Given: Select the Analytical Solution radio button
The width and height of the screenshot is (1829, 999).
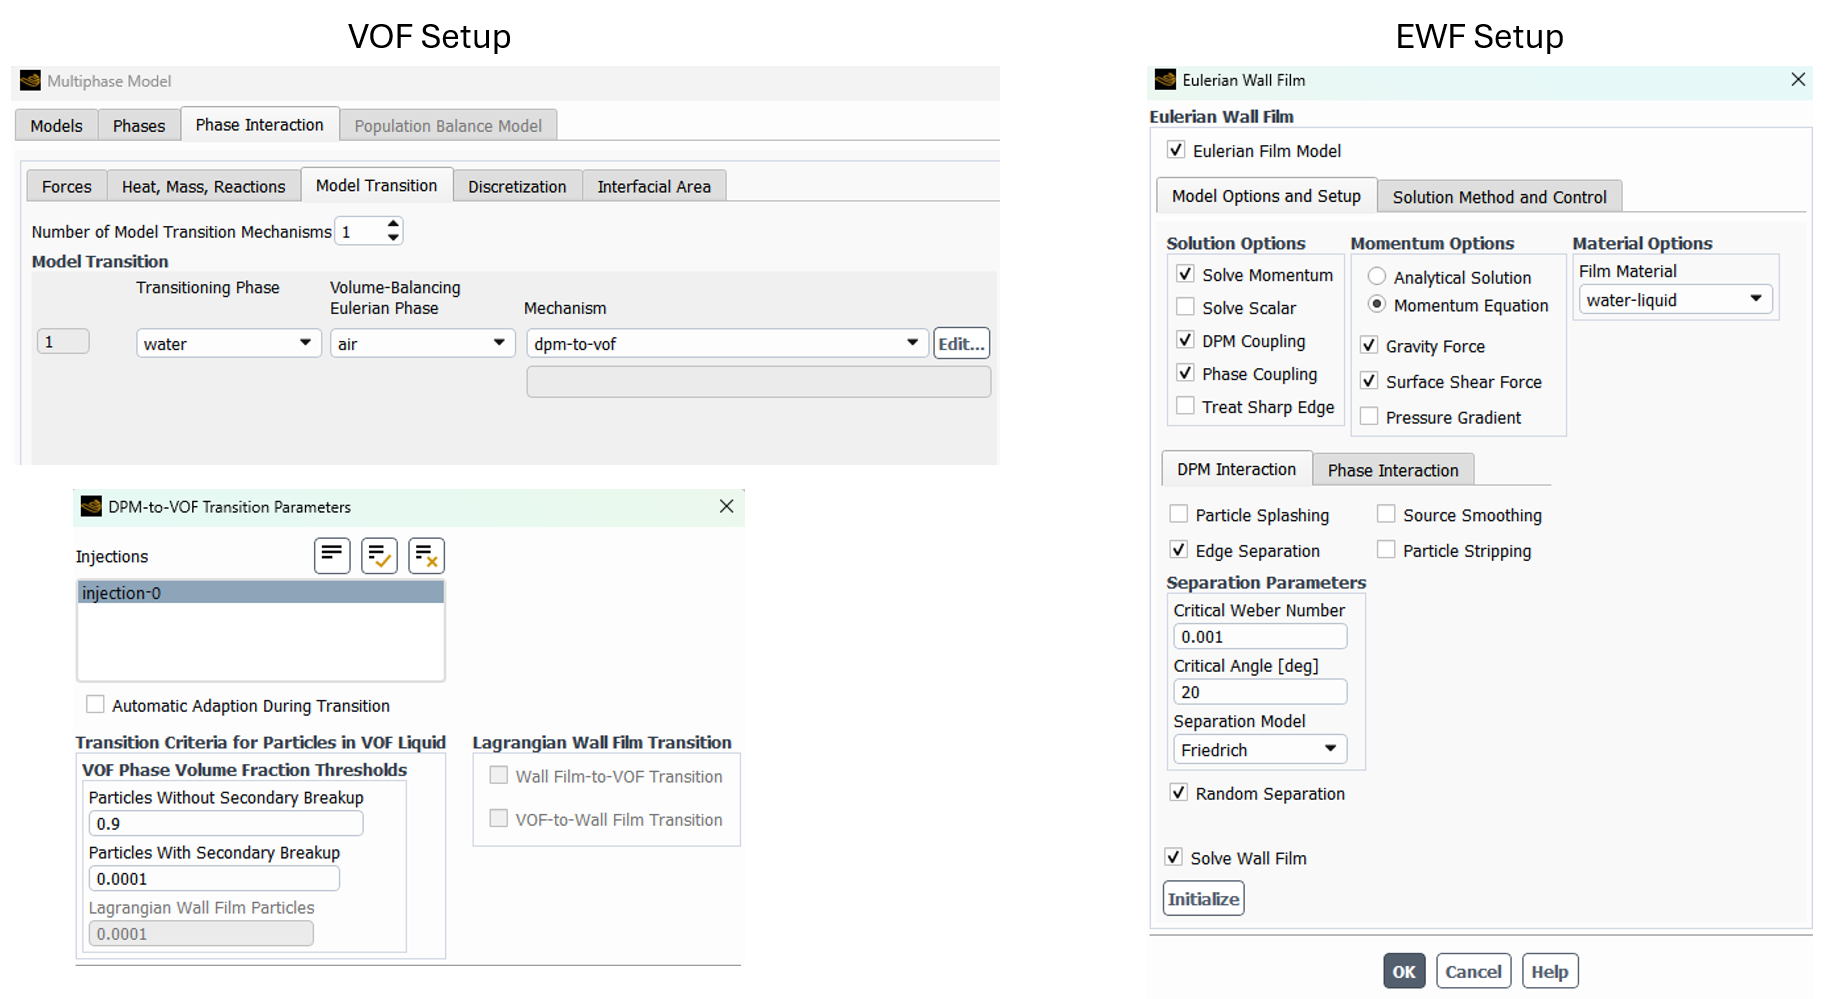Looking at the screenshot, I should coord(1377,277).
